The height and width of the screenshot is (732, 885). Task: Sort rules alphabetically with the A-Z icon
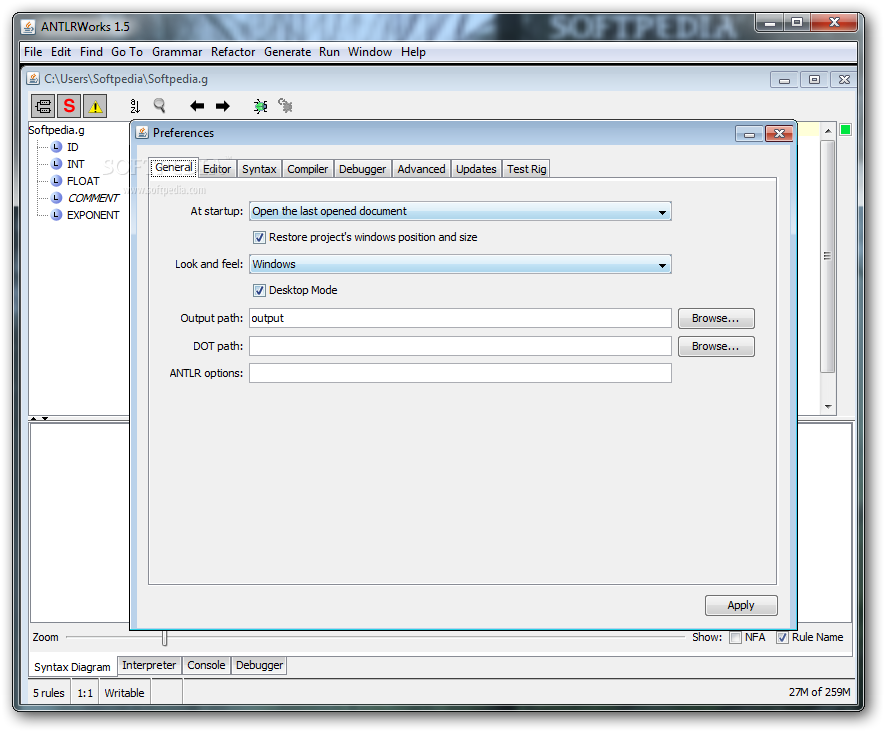[x=135, y=106]
